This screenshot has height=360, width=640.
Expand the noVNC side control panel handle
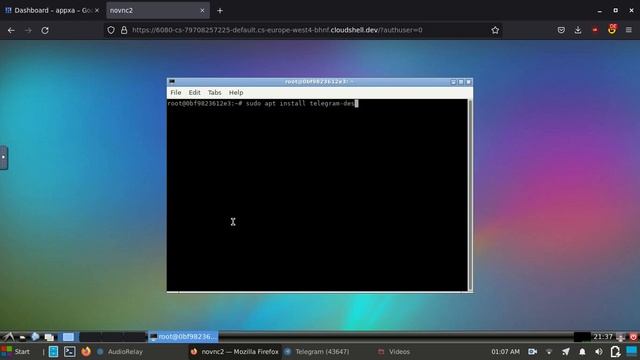(4, 157)
